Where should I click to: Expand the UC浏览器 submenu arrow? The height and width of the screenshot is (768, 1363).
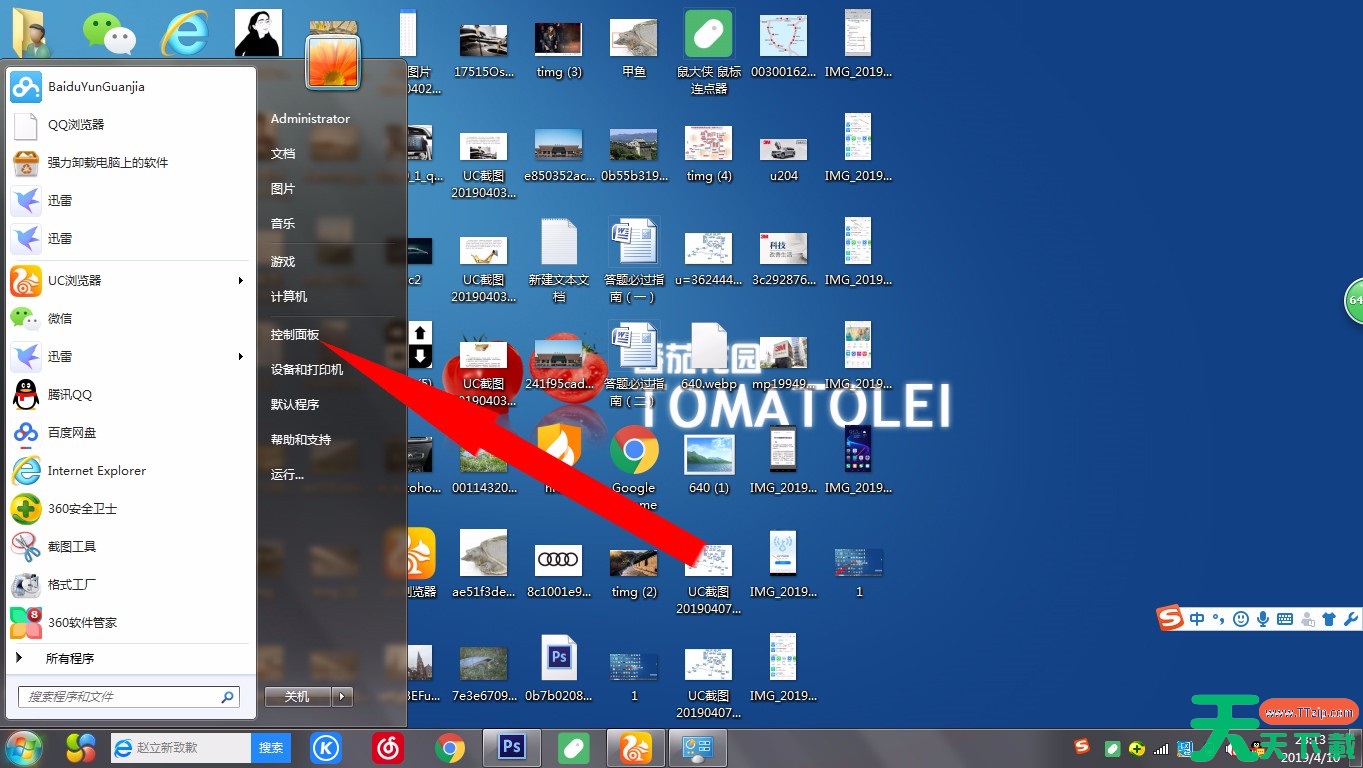pos(240,281)
